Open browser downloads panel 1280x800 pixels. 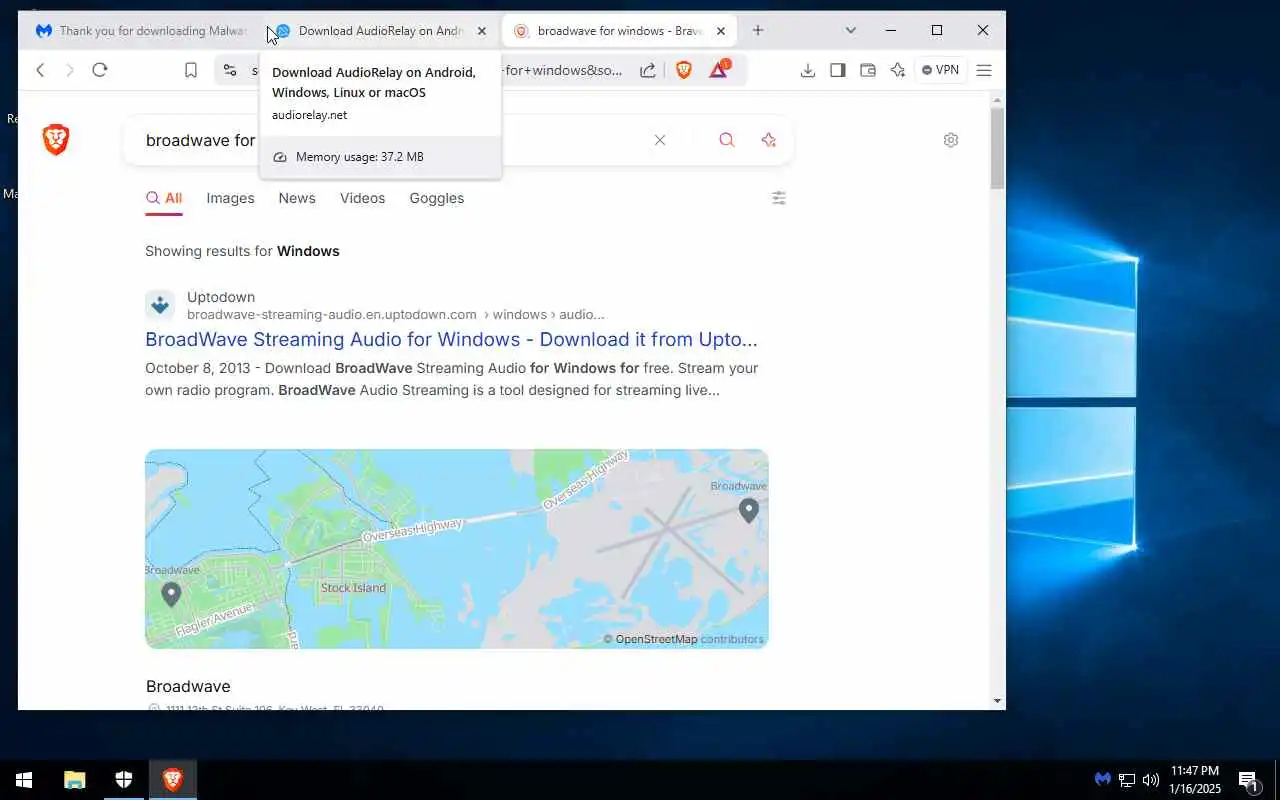click(x=808, y=70)
